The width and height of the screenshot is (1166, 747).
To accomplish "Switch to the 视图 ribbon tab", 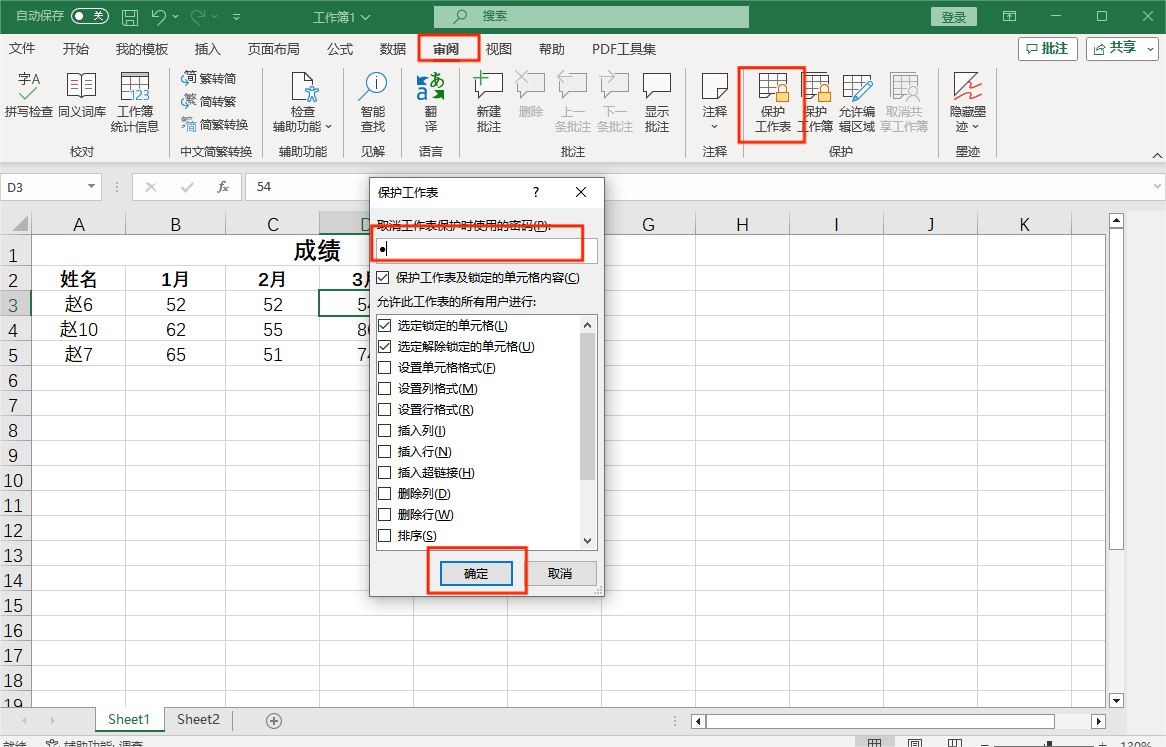I will (x=498, y=49).
